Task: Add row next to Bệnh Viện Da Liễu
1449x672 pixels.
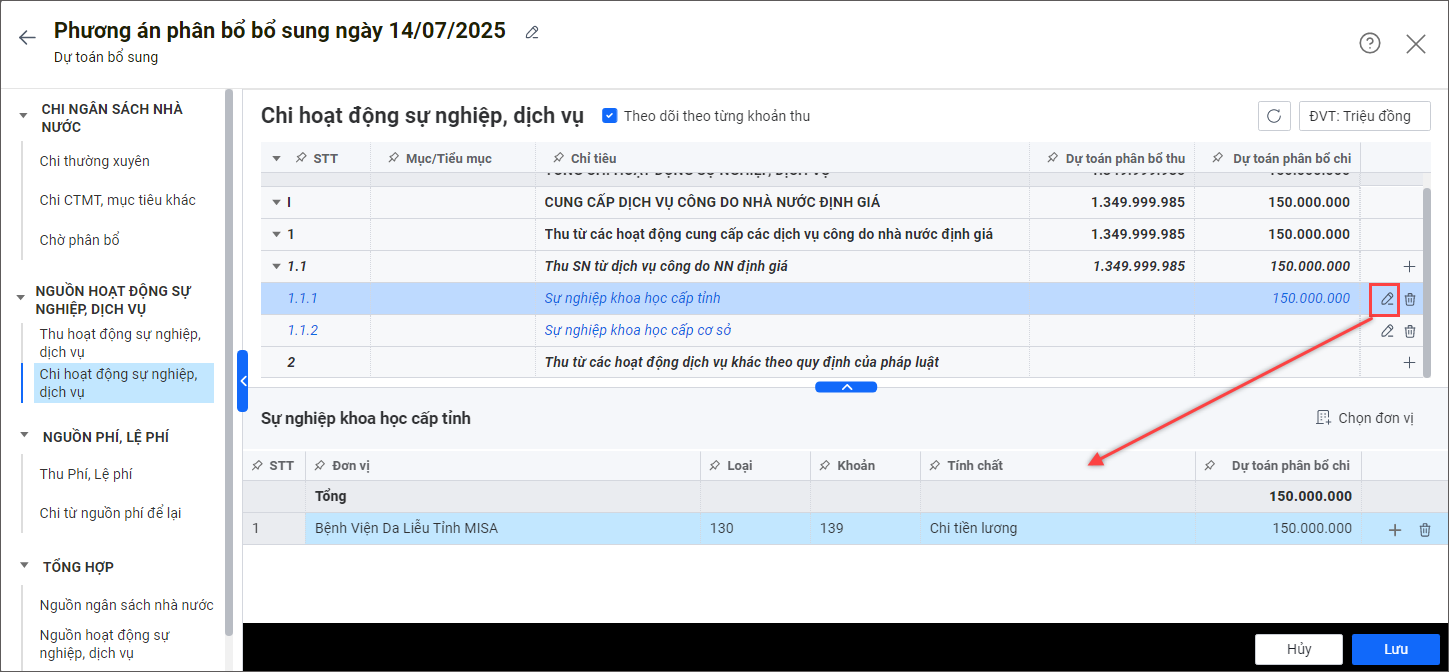Action: pyautogui.click(x=1395, y=530)
